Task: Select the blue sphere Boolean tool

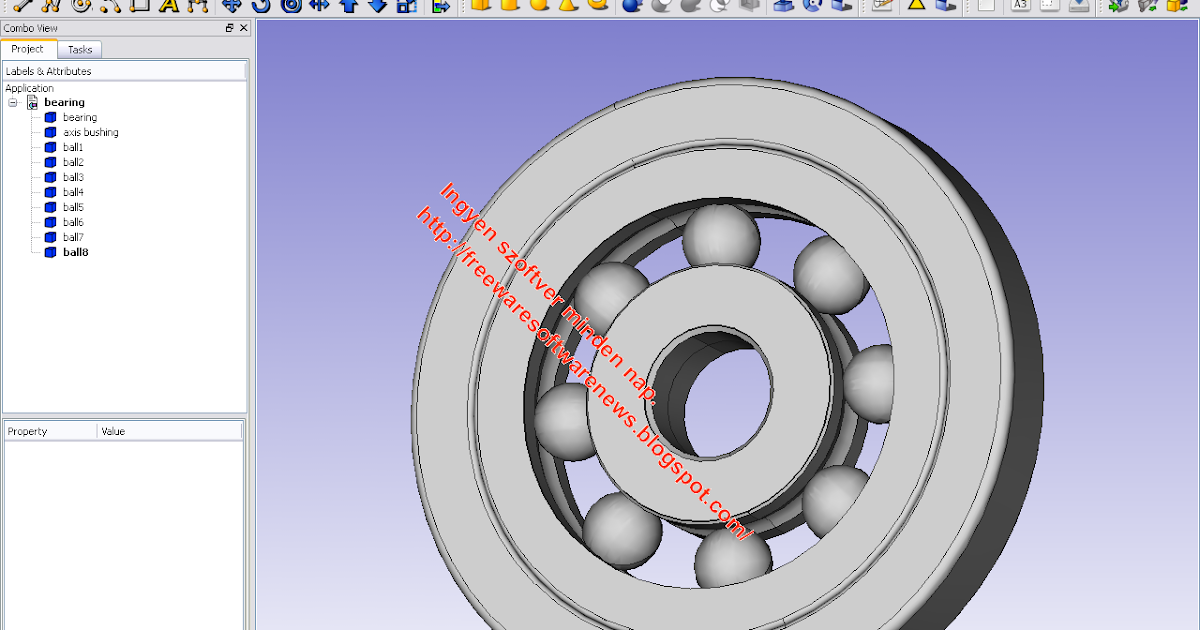Action: point(632,5)
